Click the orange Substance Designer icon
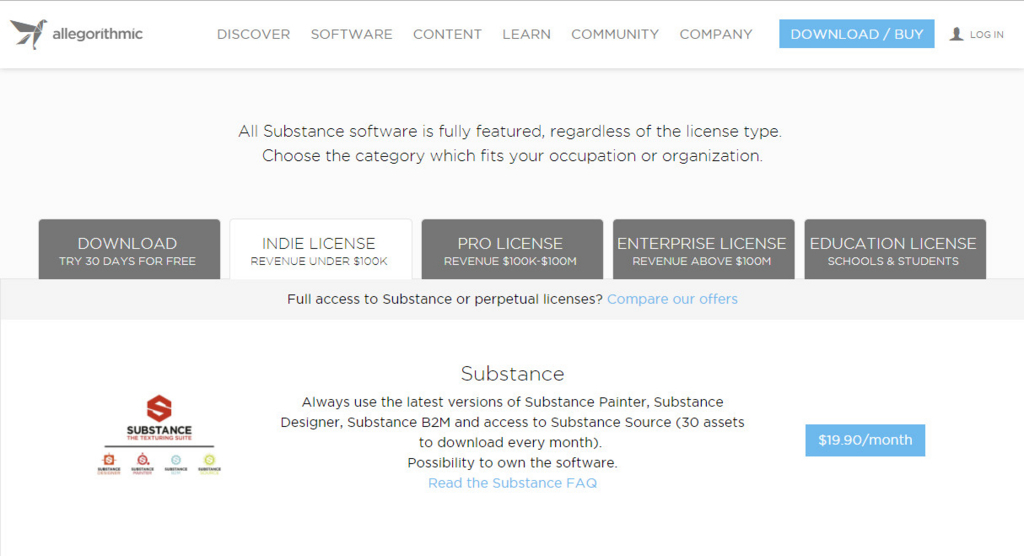 [x=109, y=460]
